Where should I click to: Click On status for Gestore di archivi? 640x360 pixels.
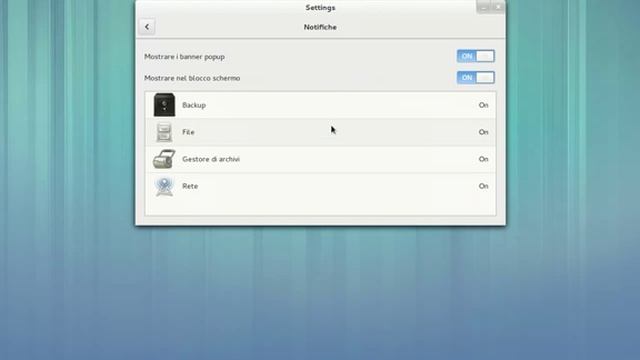point(483,159)
